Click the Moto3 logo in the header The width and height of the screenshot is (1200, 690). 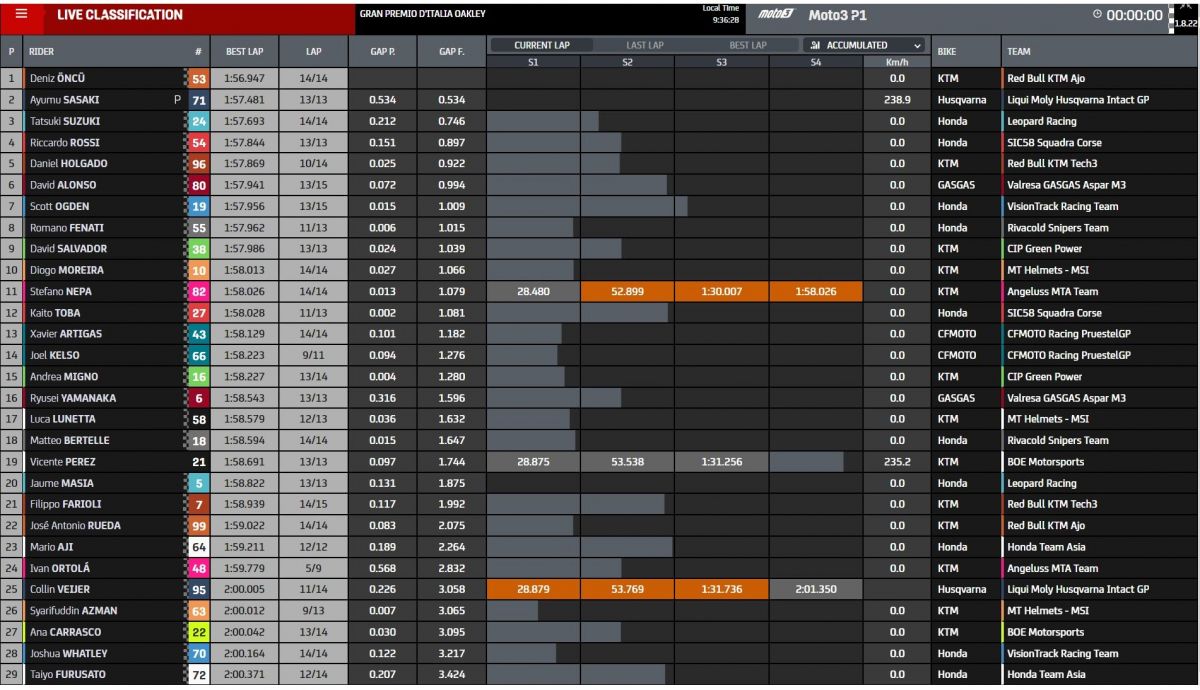pos(777,15)
